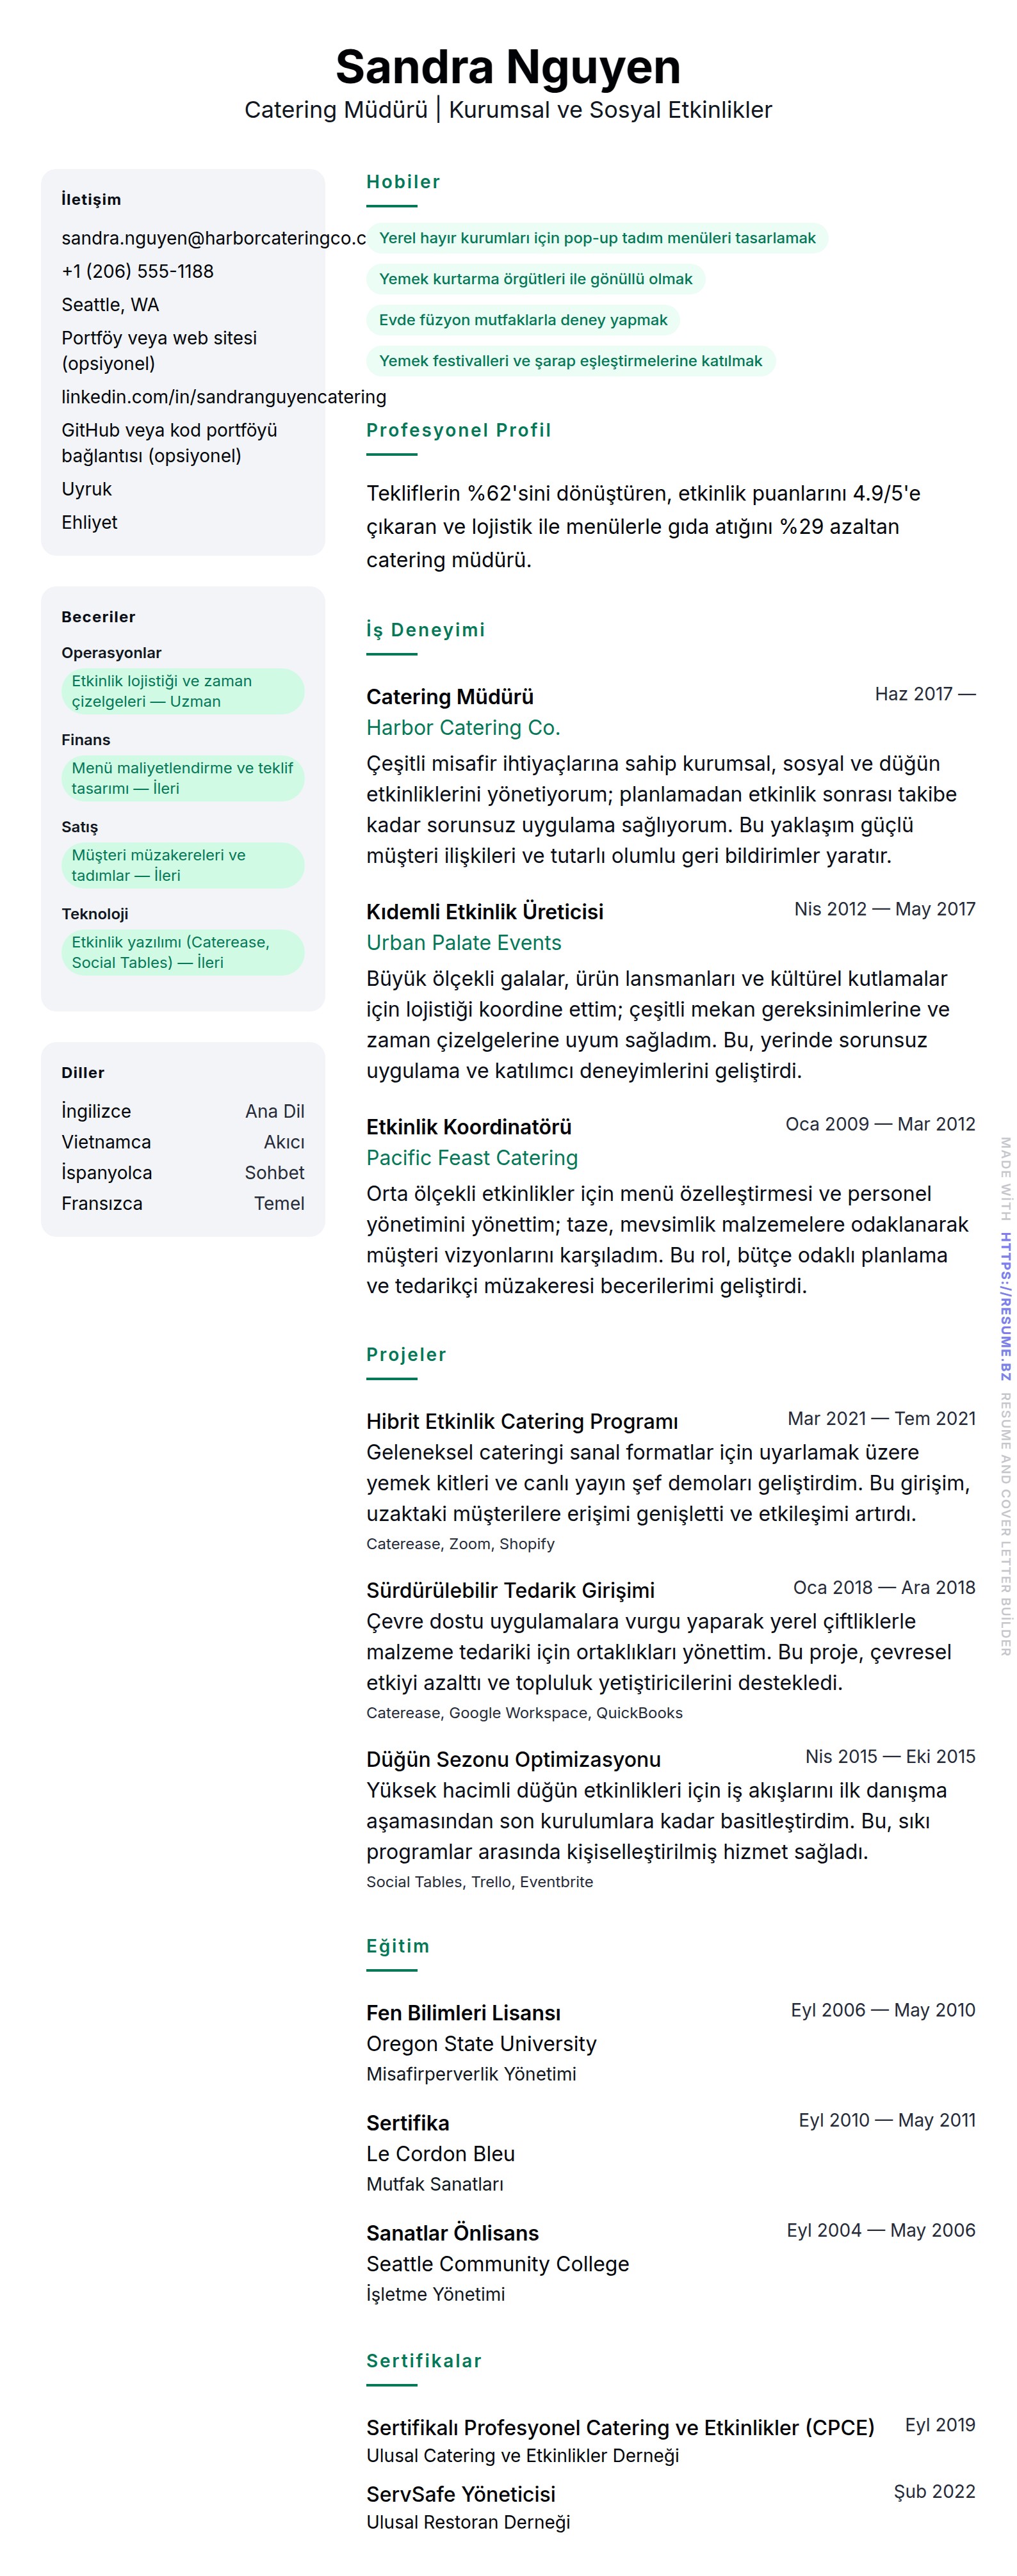Click the Pacific Feast Catering company name
Viewport: 1017px width, 2576px height.
coord(472,1158)
